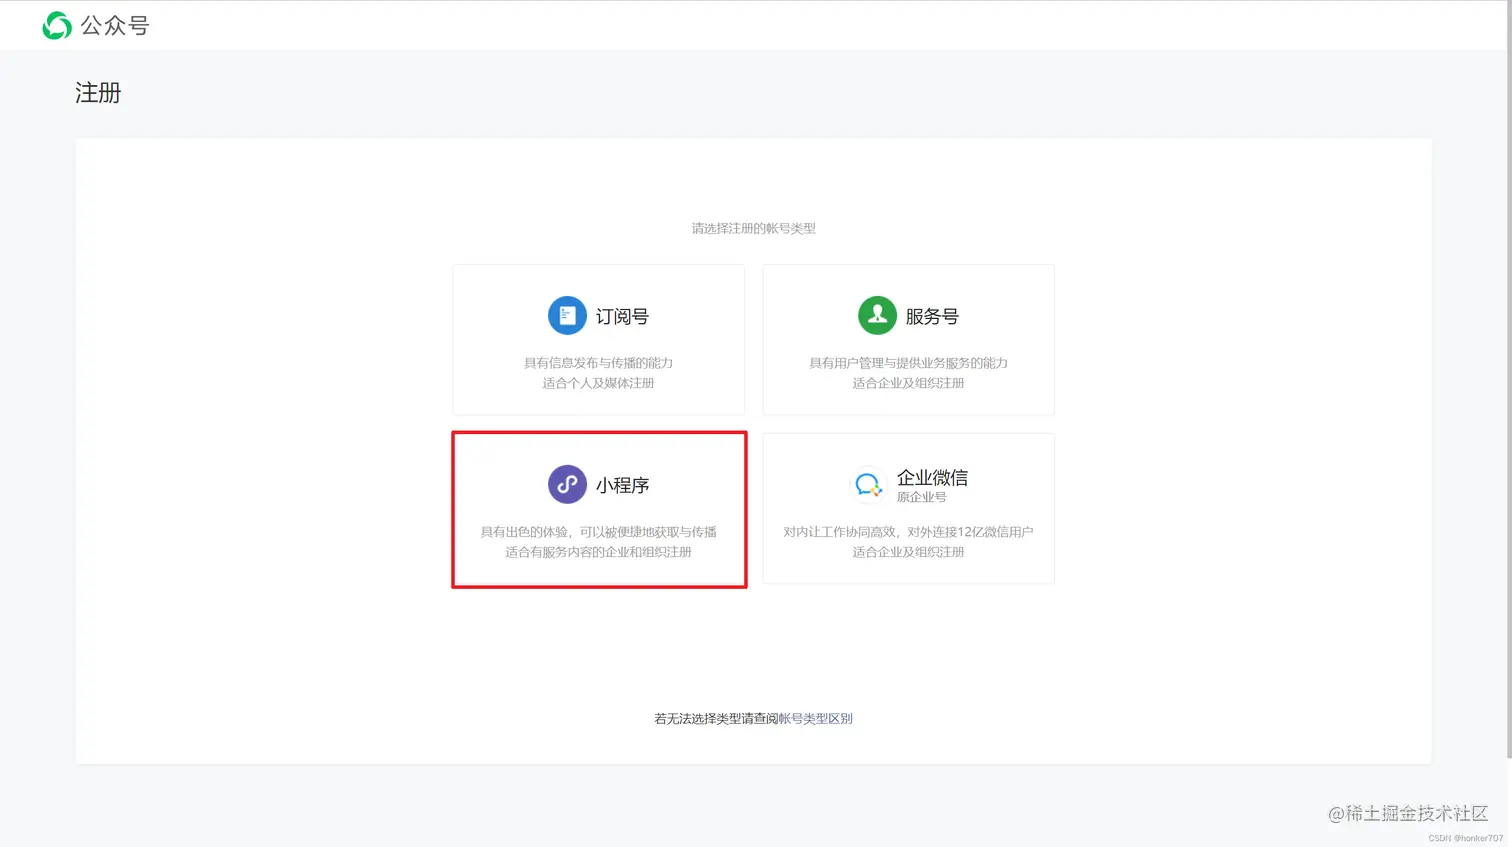The image size is (1512, 847).
Task: Choose the 小程序 account type title
Action: point(622,485)
